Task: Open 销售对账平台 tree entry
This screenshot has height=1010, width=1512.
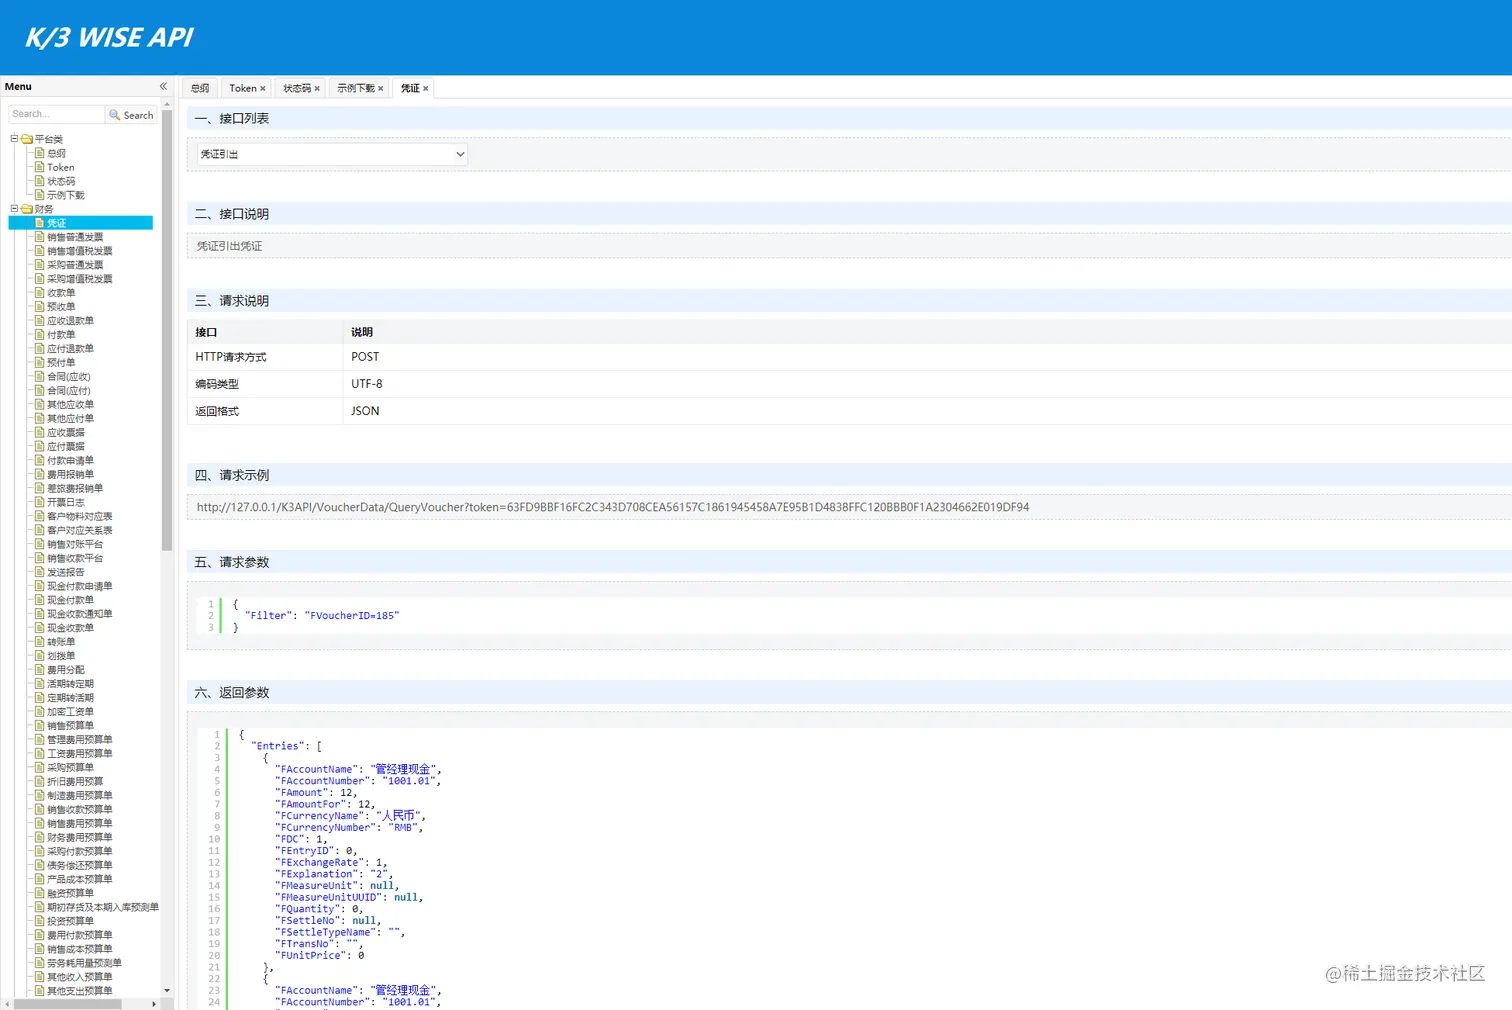Action: click(x=75, y=545)
